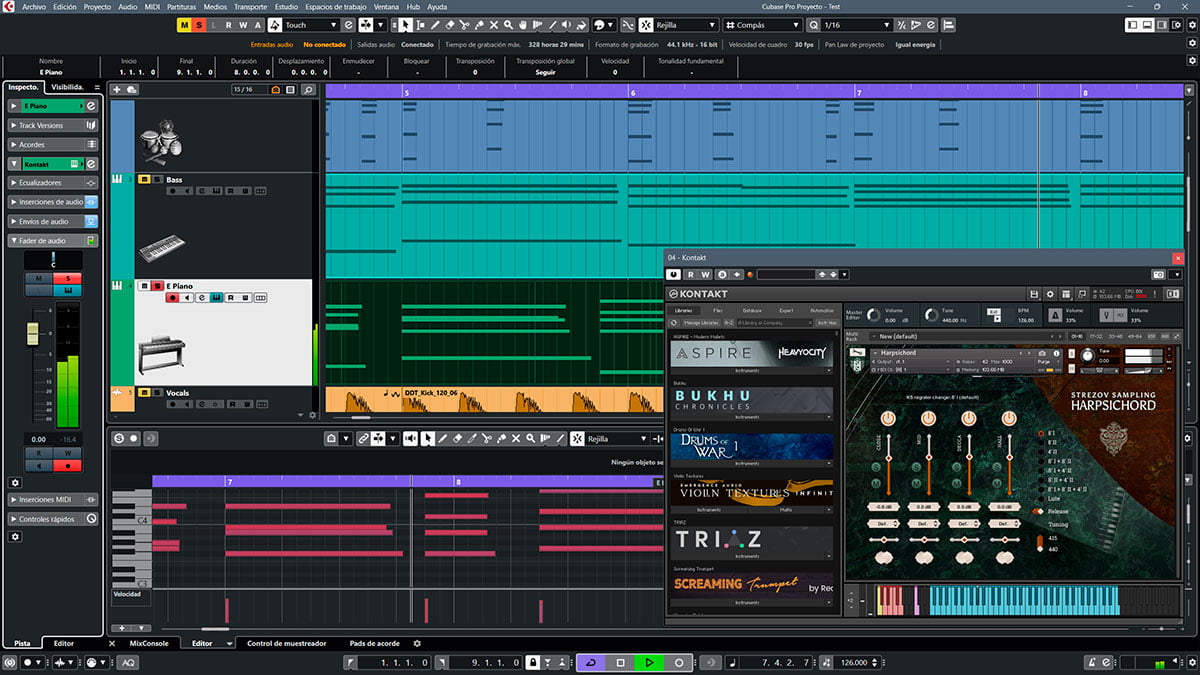This screenshot has height=675, width=1200.
Task: Open Control de muestreador tab
Action: coord(287,643)
